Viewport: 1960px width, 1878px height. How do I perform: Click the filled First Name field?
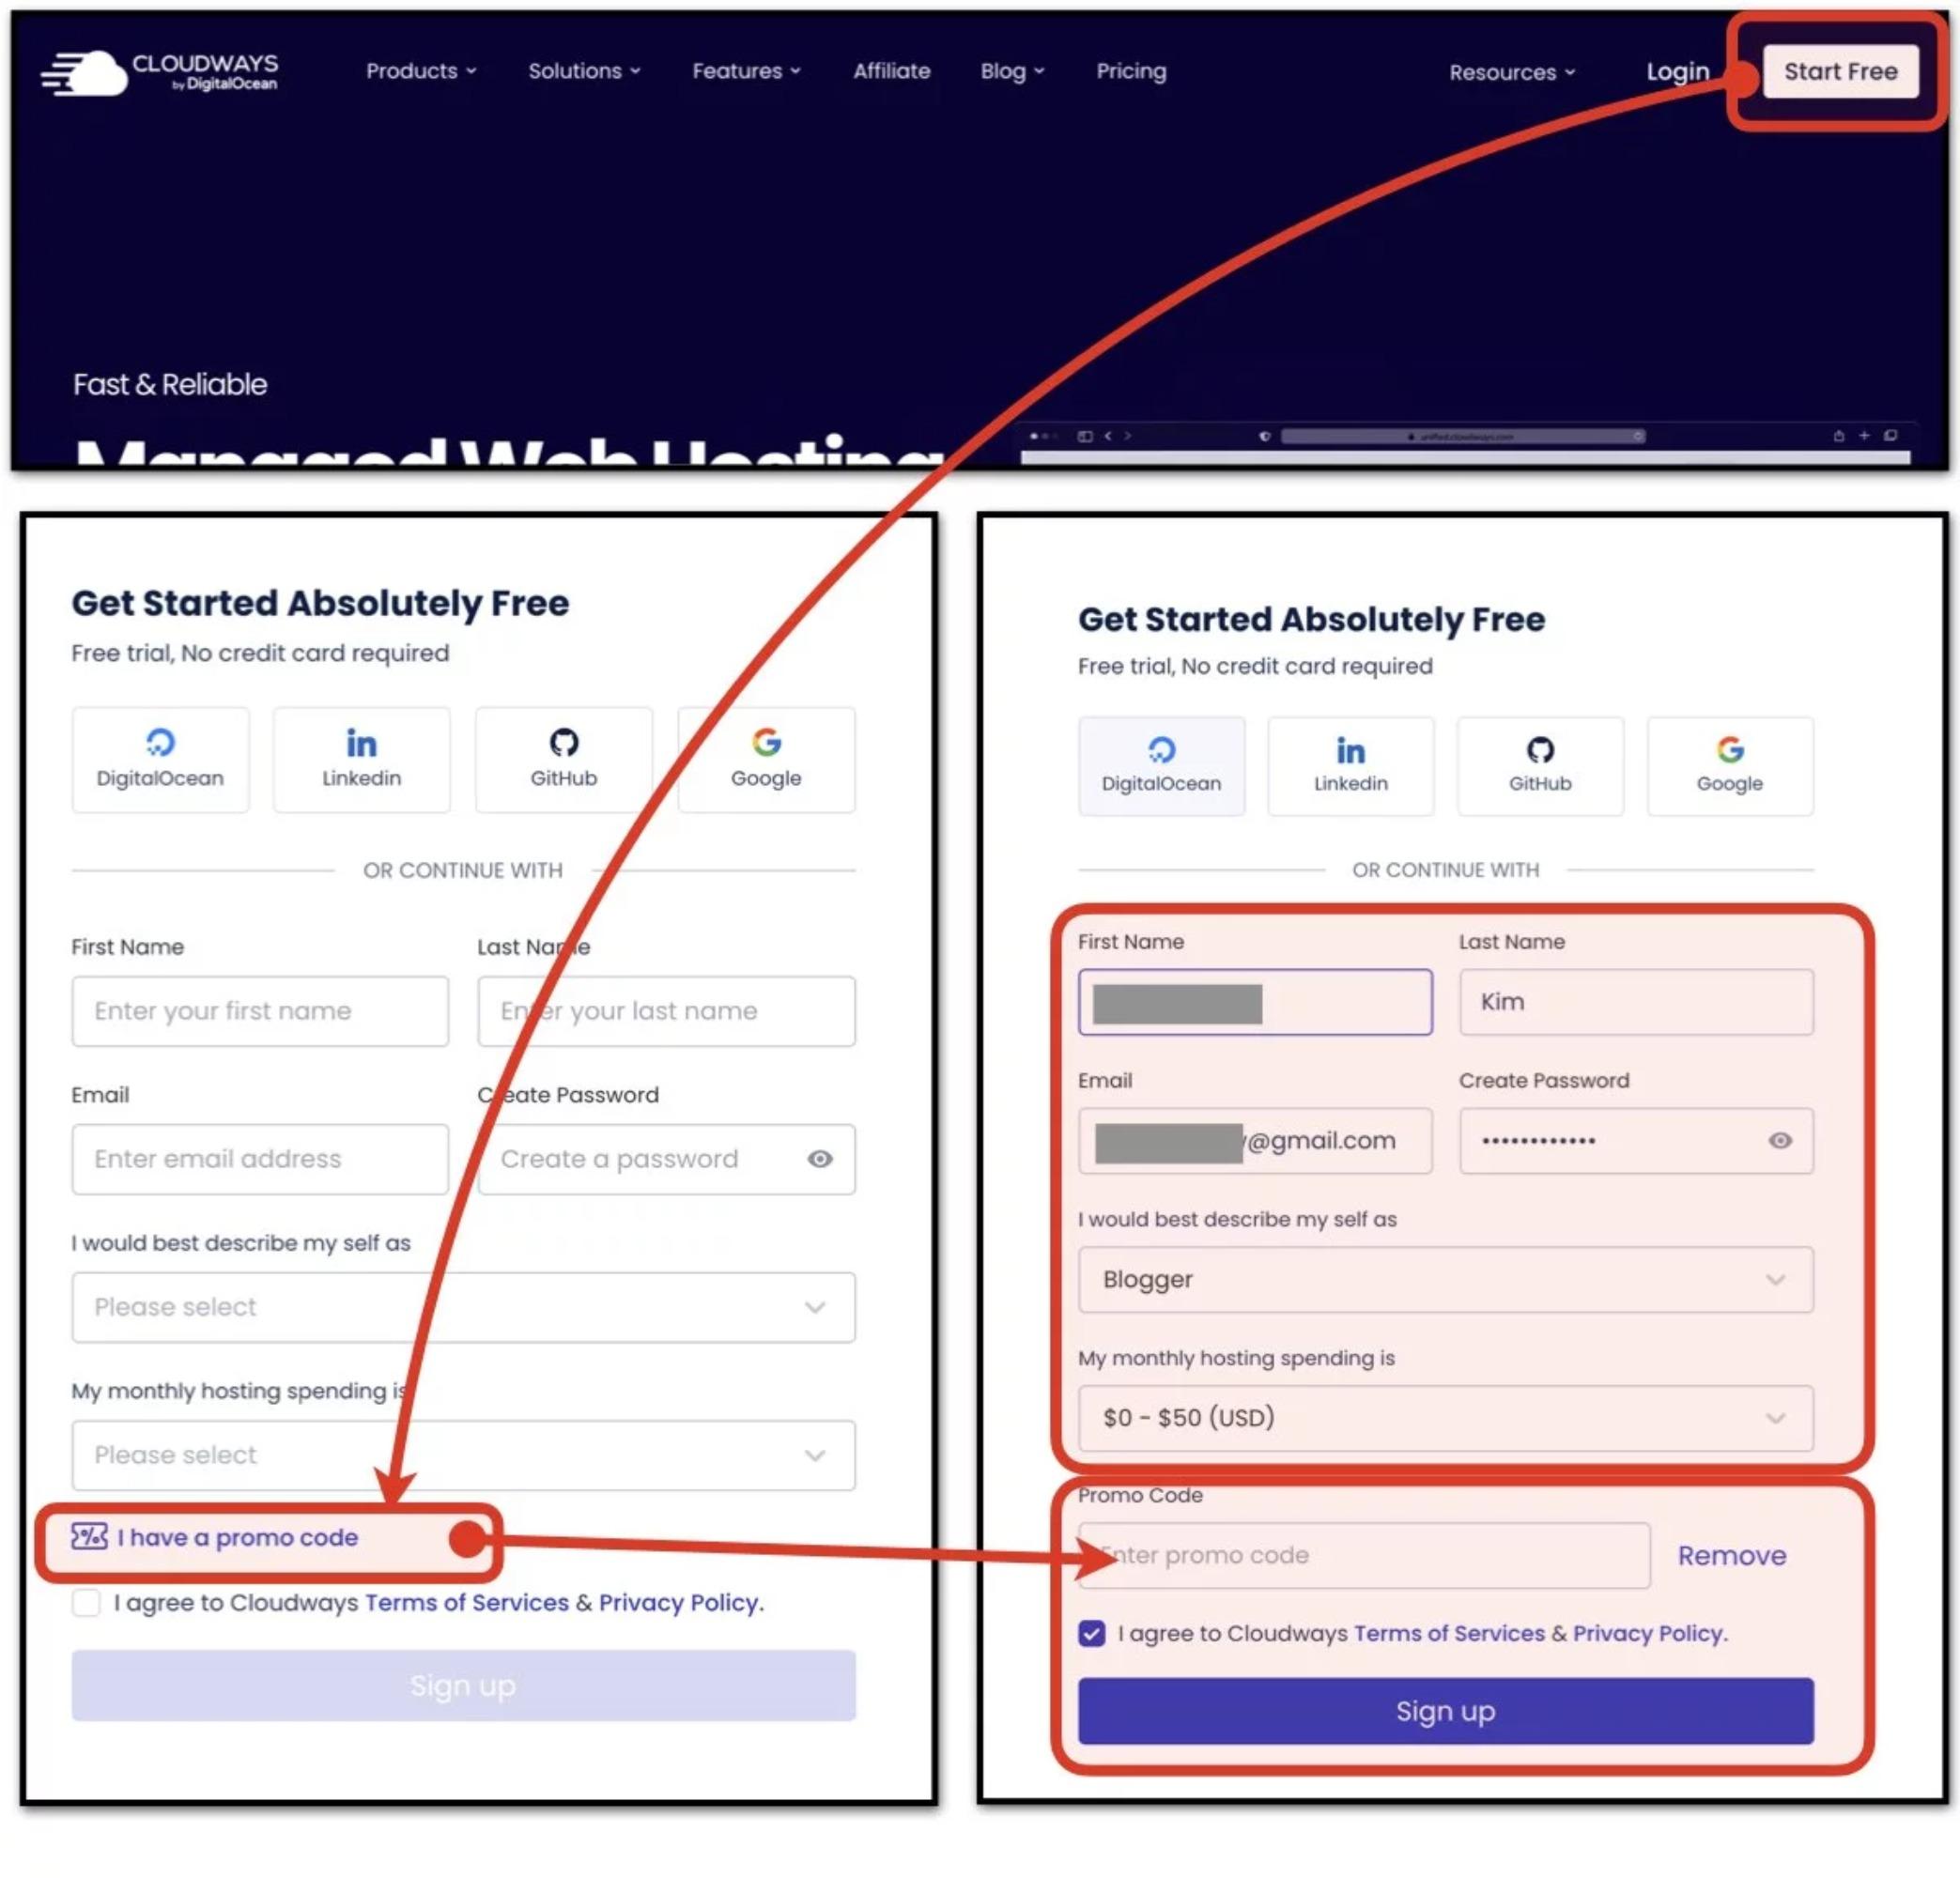pos(1255,1002)
